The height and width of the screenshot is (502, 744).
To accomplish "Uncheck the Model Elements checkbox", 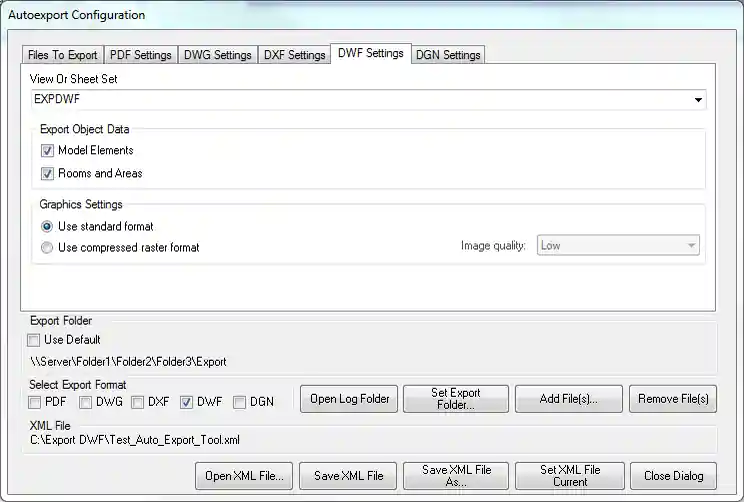I will click(47, 150).
